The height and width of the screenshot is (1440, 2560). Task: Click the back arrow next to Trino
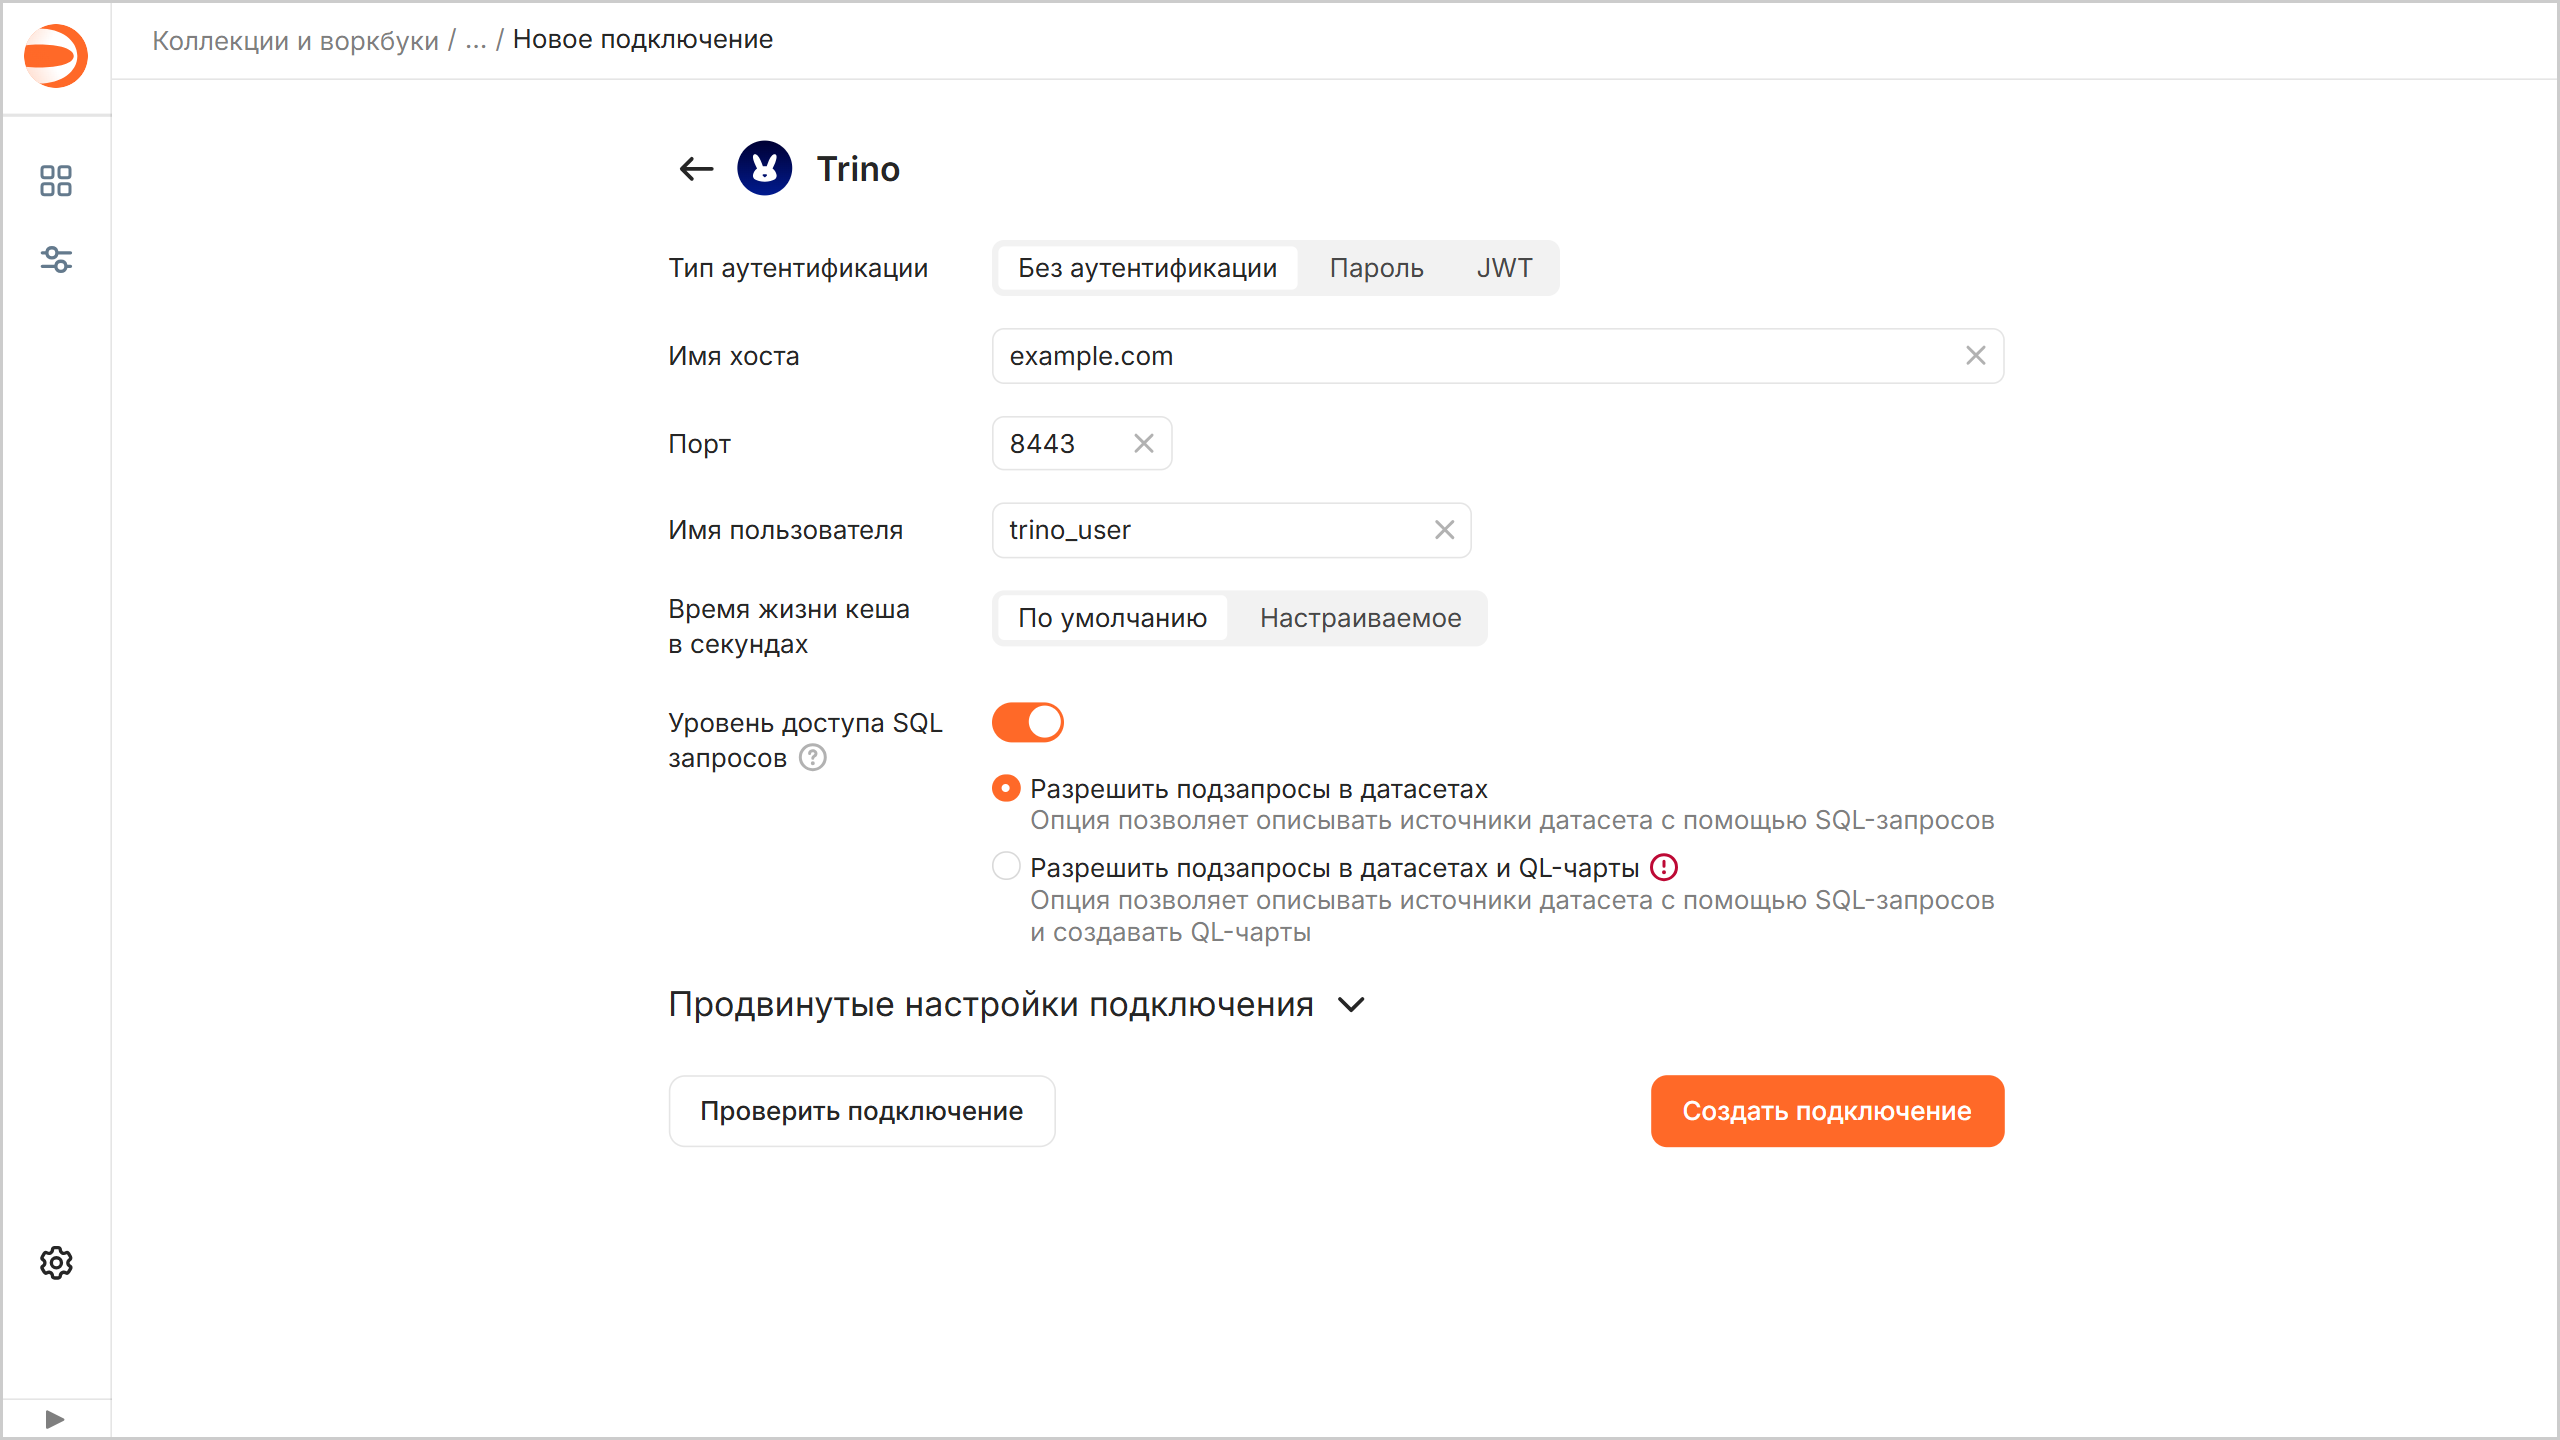tap(696, 169)
